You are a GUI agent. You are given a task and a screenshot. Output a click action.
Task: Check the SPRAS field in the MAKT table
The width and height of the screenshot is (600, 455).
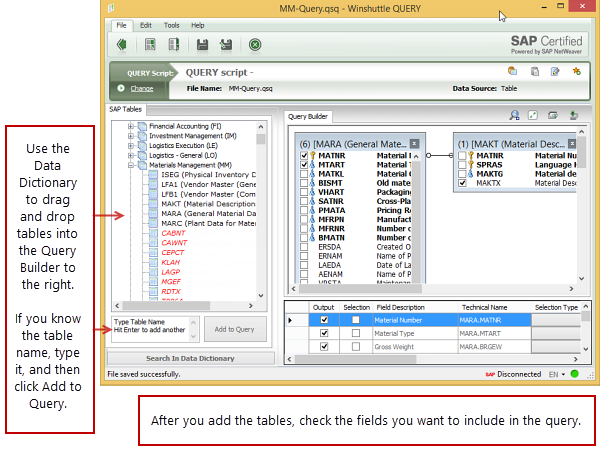462,165
